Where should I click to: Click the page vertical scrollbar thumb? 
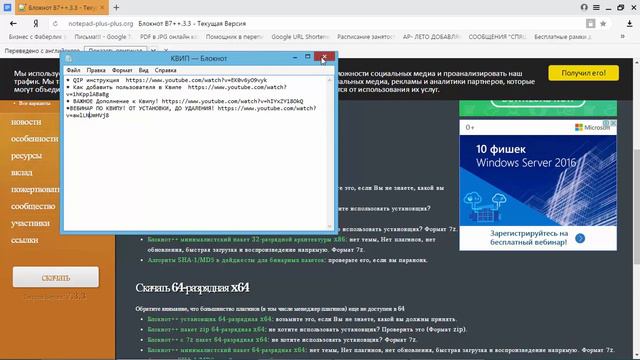click(636, 206)
